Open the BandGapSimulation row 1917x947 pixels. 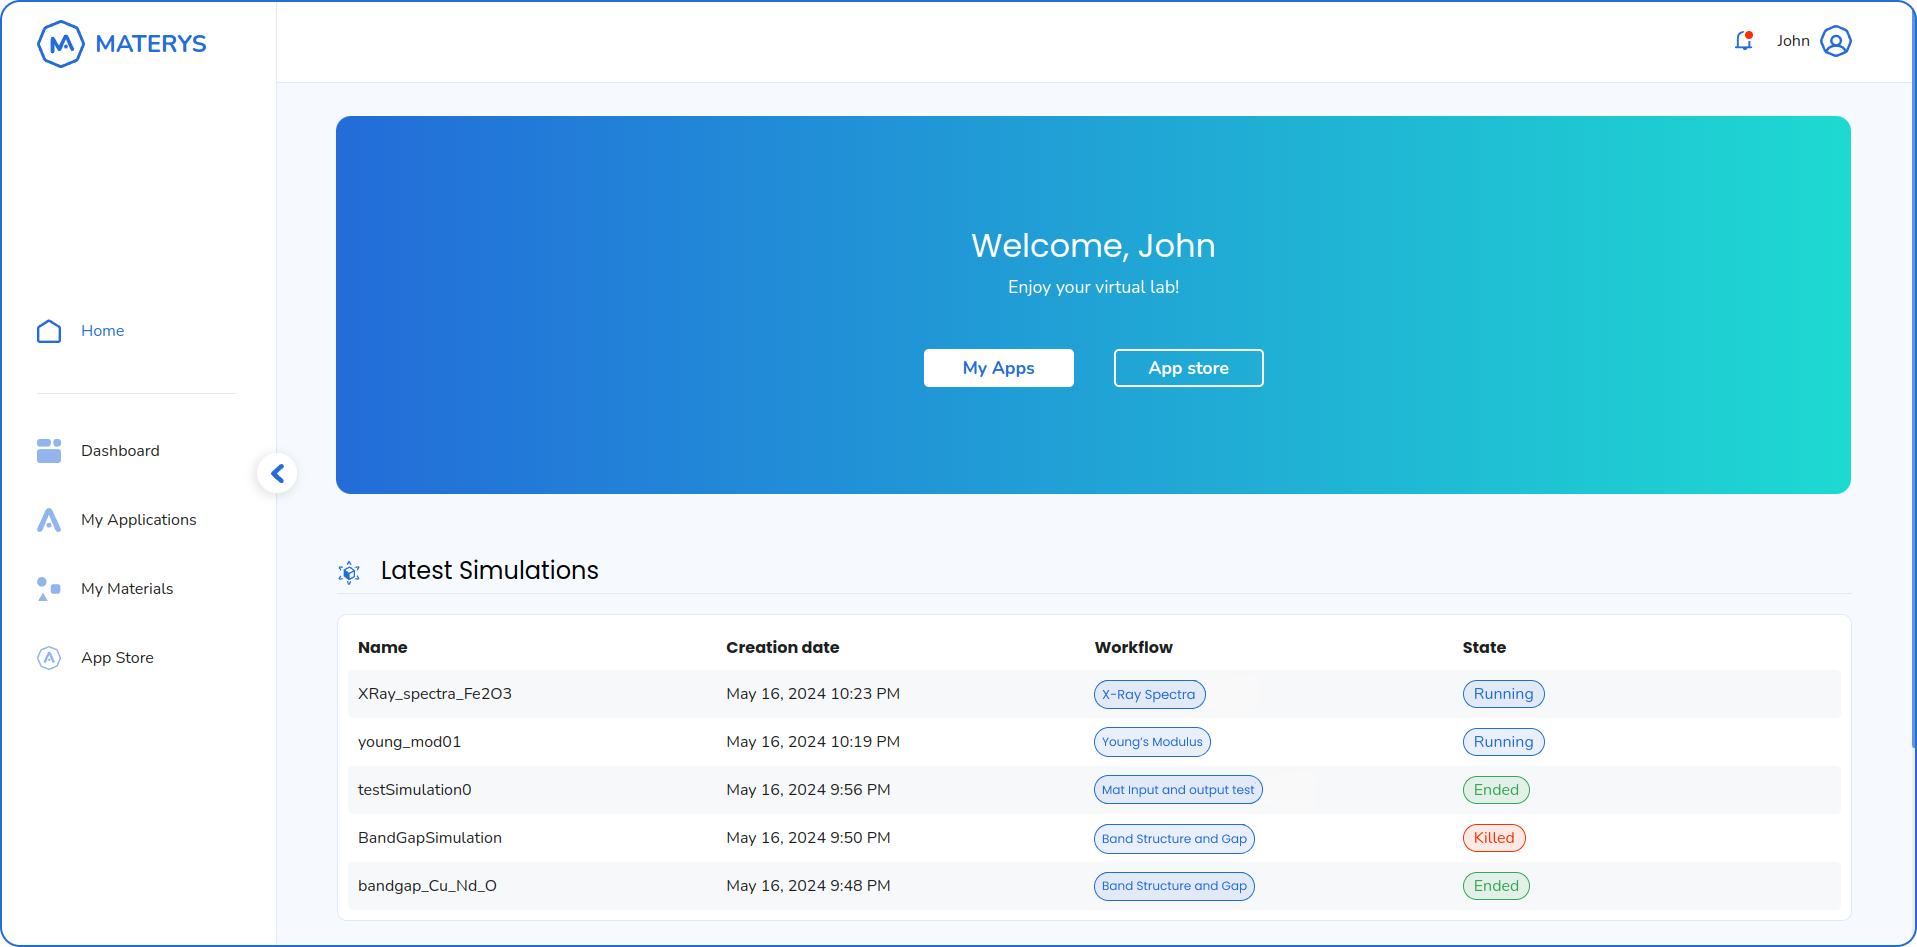click(430, 838)
